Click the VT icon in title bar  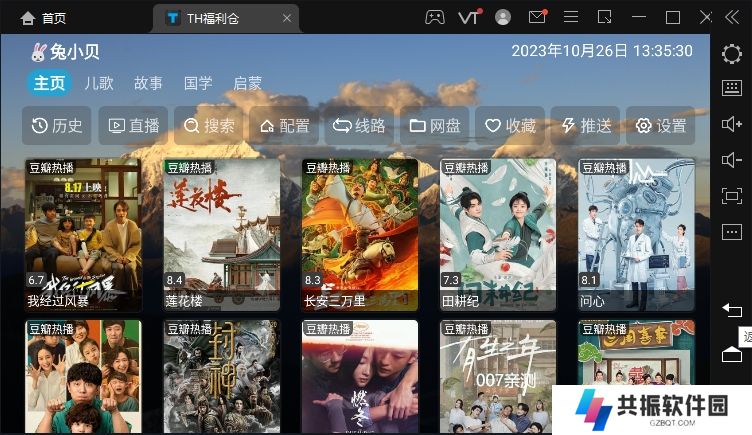click(x=470, y=18)
